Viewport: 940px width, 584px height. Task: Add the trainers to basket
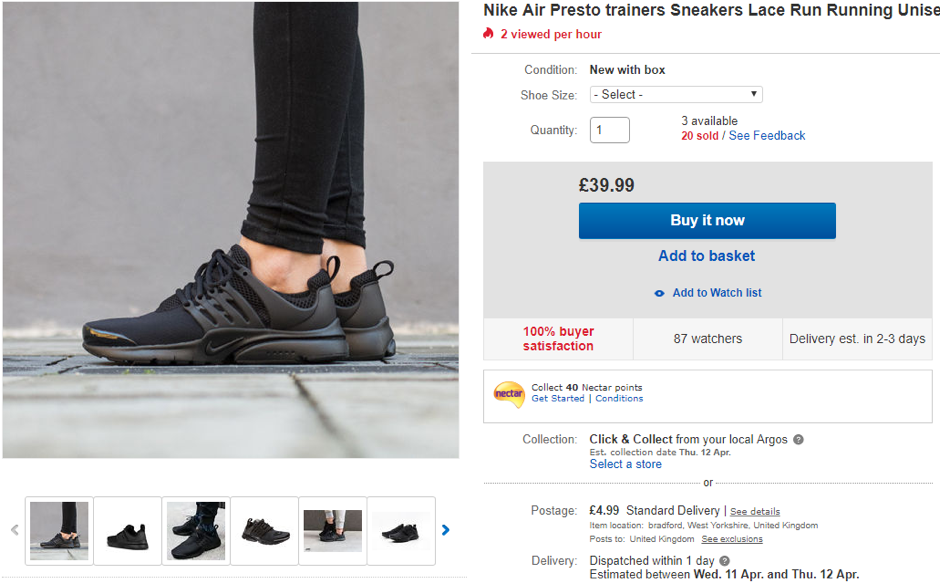[706, 256]
